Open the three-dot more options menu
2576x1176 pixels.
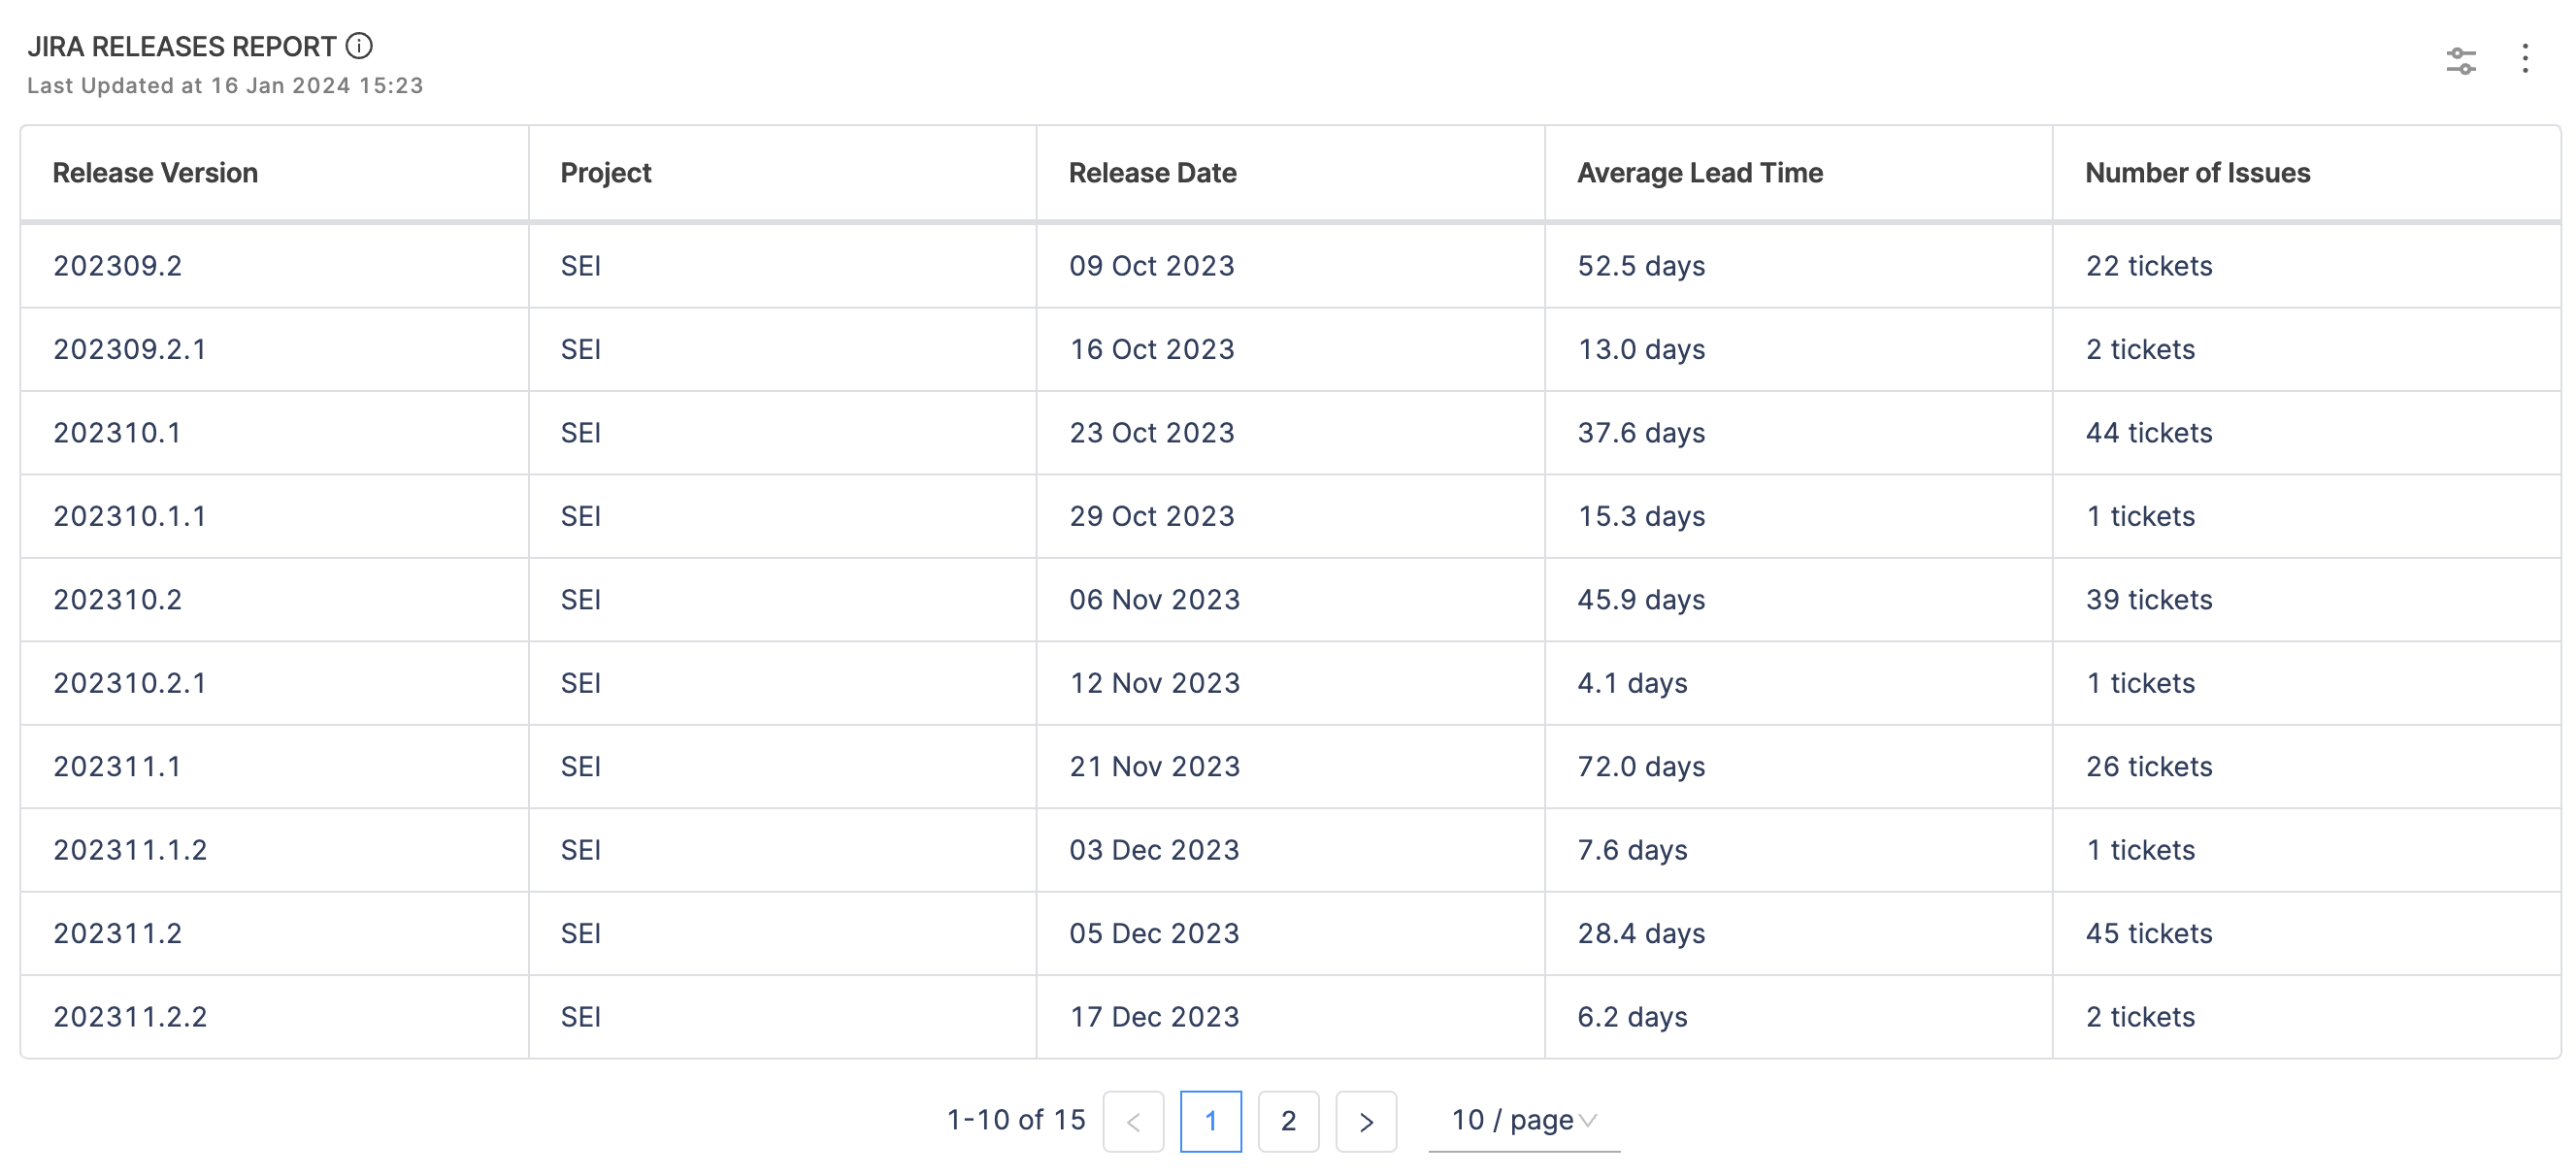(2524, 59)
